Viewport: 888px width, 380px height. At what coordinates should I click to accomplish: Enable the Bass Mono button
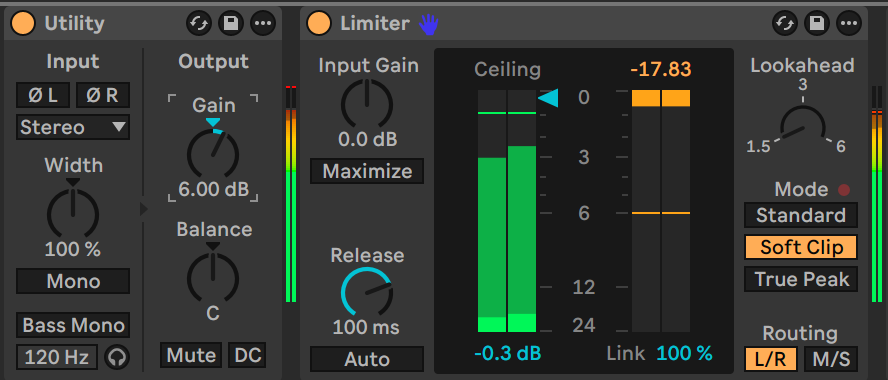[x=73, y=325]
